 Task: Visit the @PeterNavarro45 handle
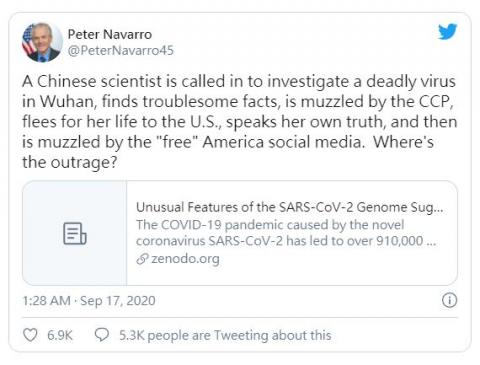(x=121, y=50)
